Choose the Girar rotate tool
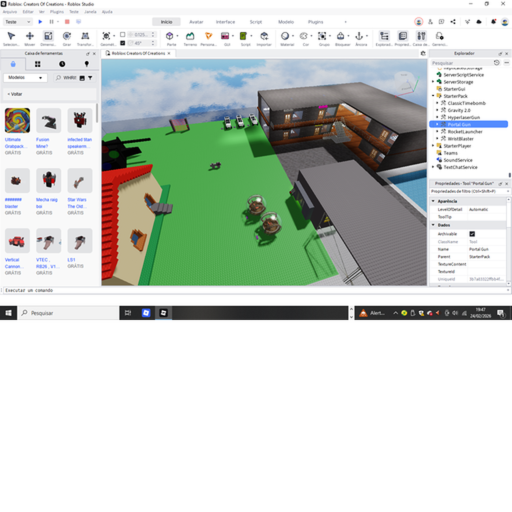Image resolution: width=512 pixels, height=512 pixels. coord(67,38)
